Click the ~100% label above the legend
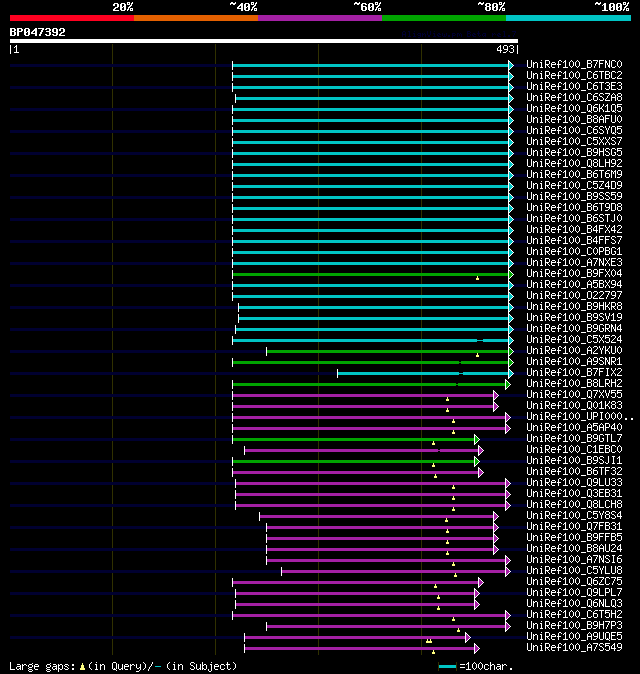The image size is (640, 674). point(612,7)
